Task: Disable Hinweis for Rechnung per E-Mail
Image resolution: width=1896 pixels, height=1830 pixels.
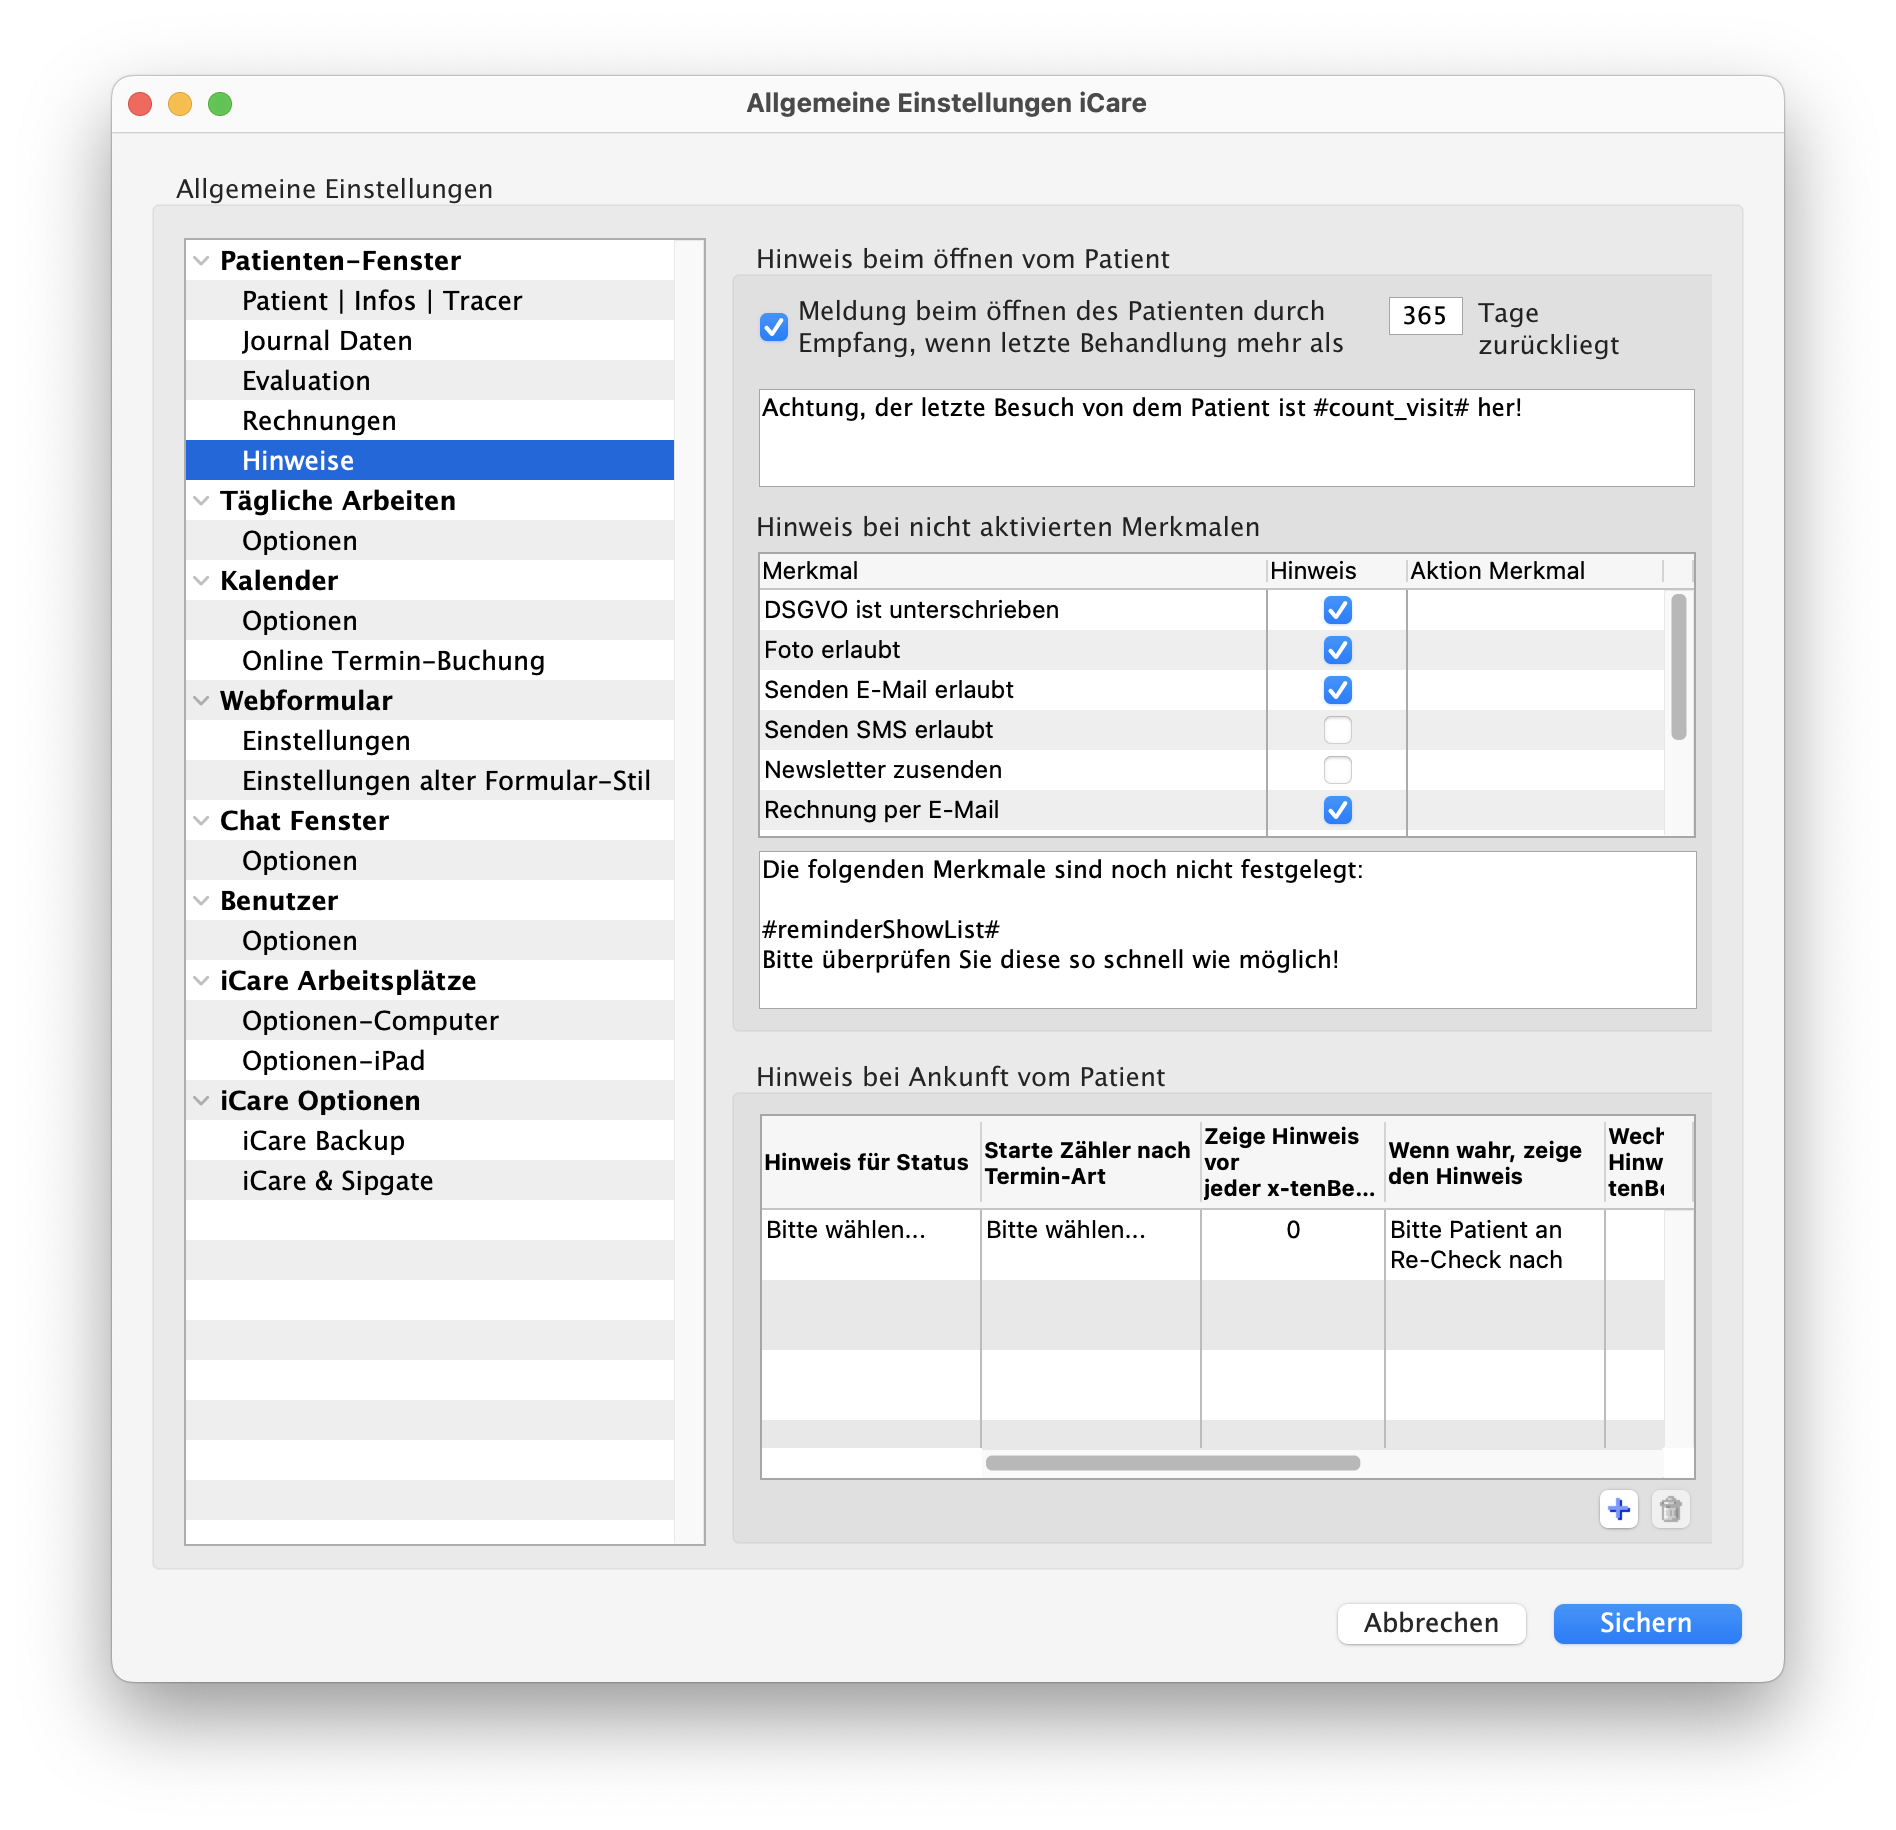Action: [x=1337, y=810]
